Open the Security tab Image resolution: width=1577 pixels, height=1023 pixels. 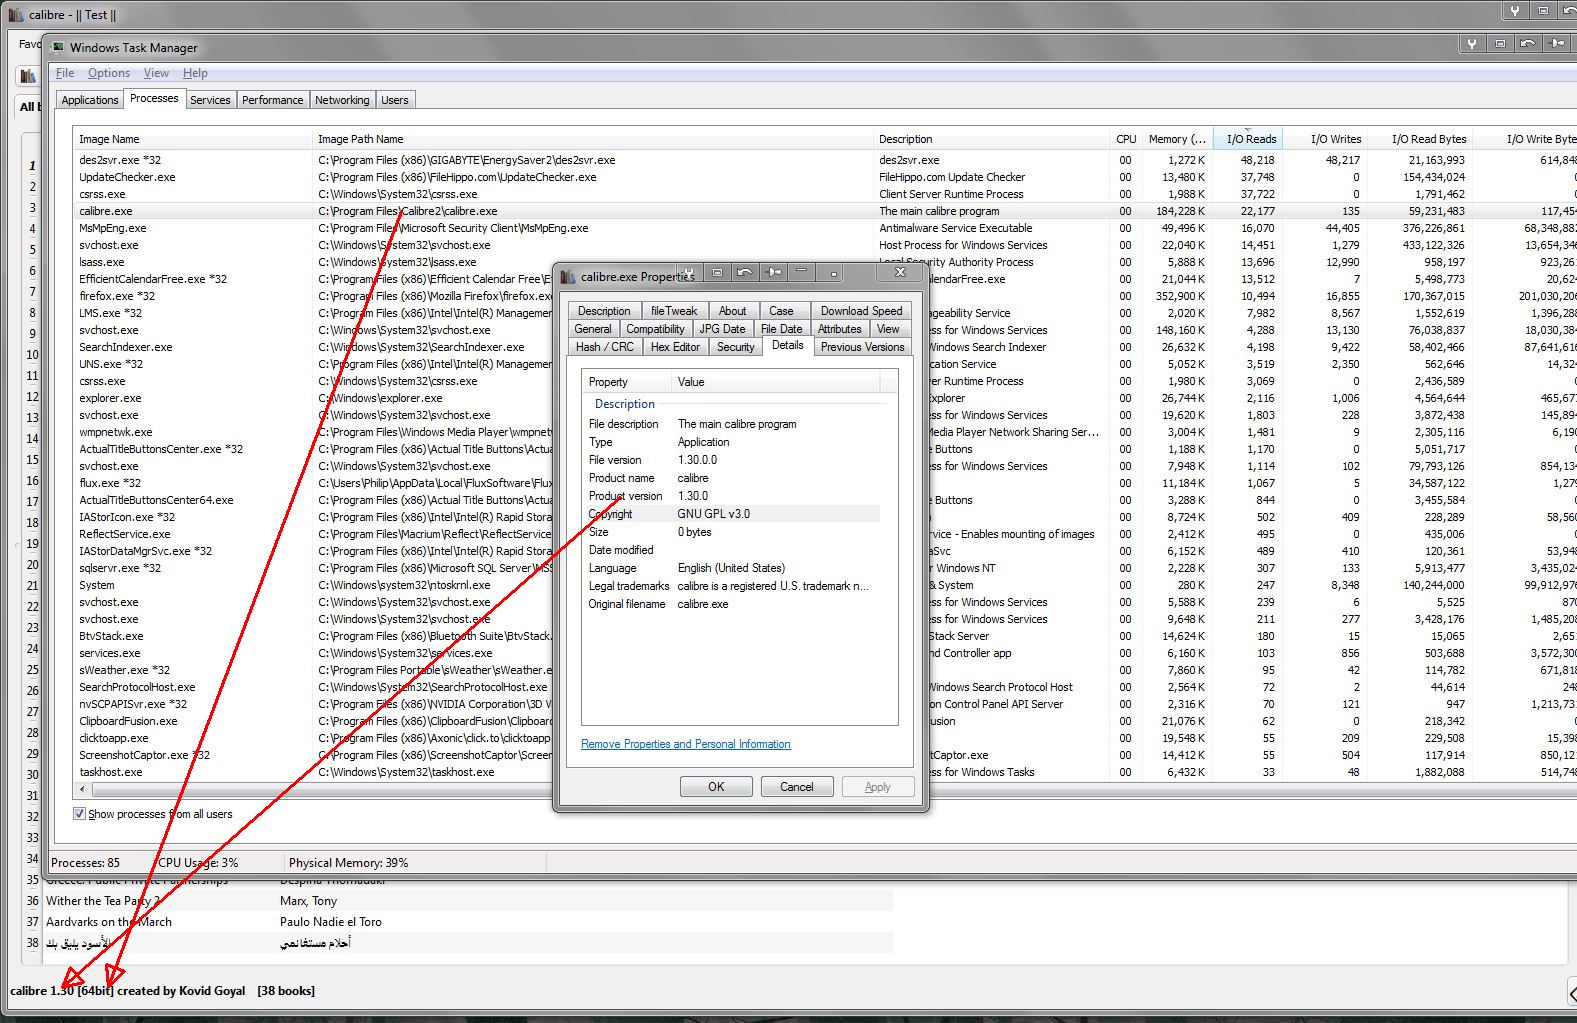735,347
